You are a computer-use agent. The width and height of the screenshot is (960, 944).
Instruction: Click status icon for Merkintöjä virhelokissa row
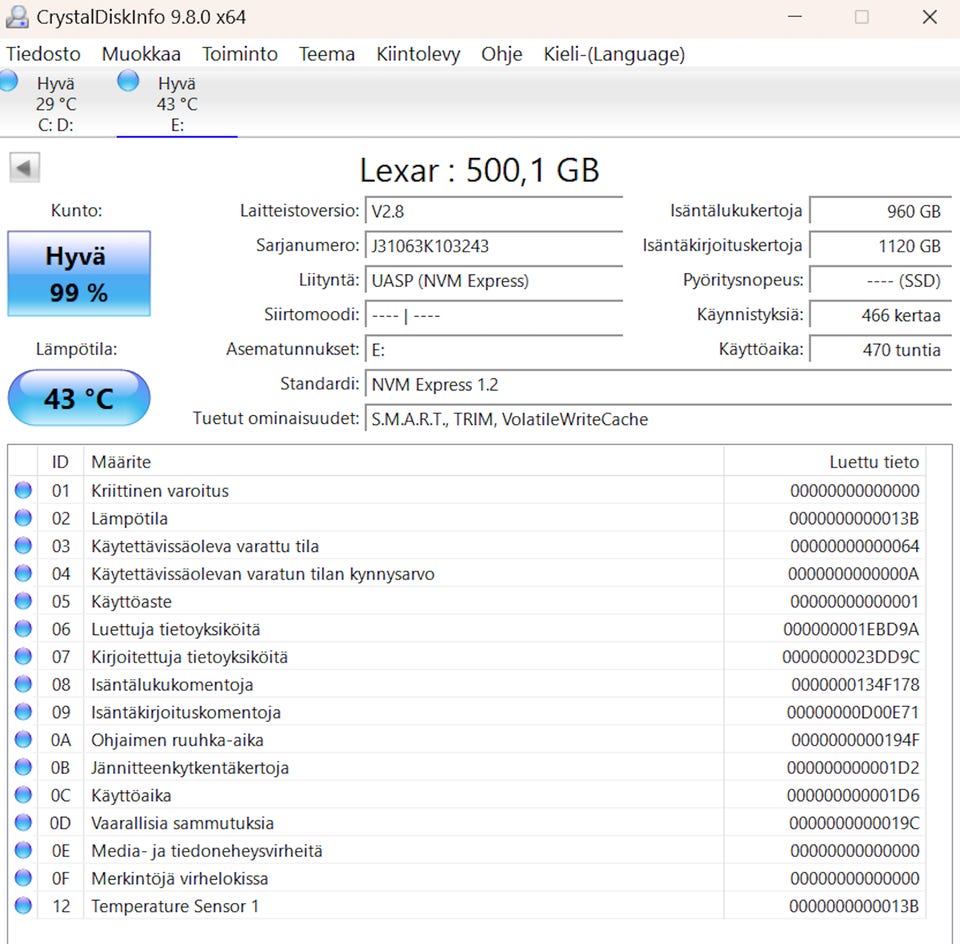point(23,878)
